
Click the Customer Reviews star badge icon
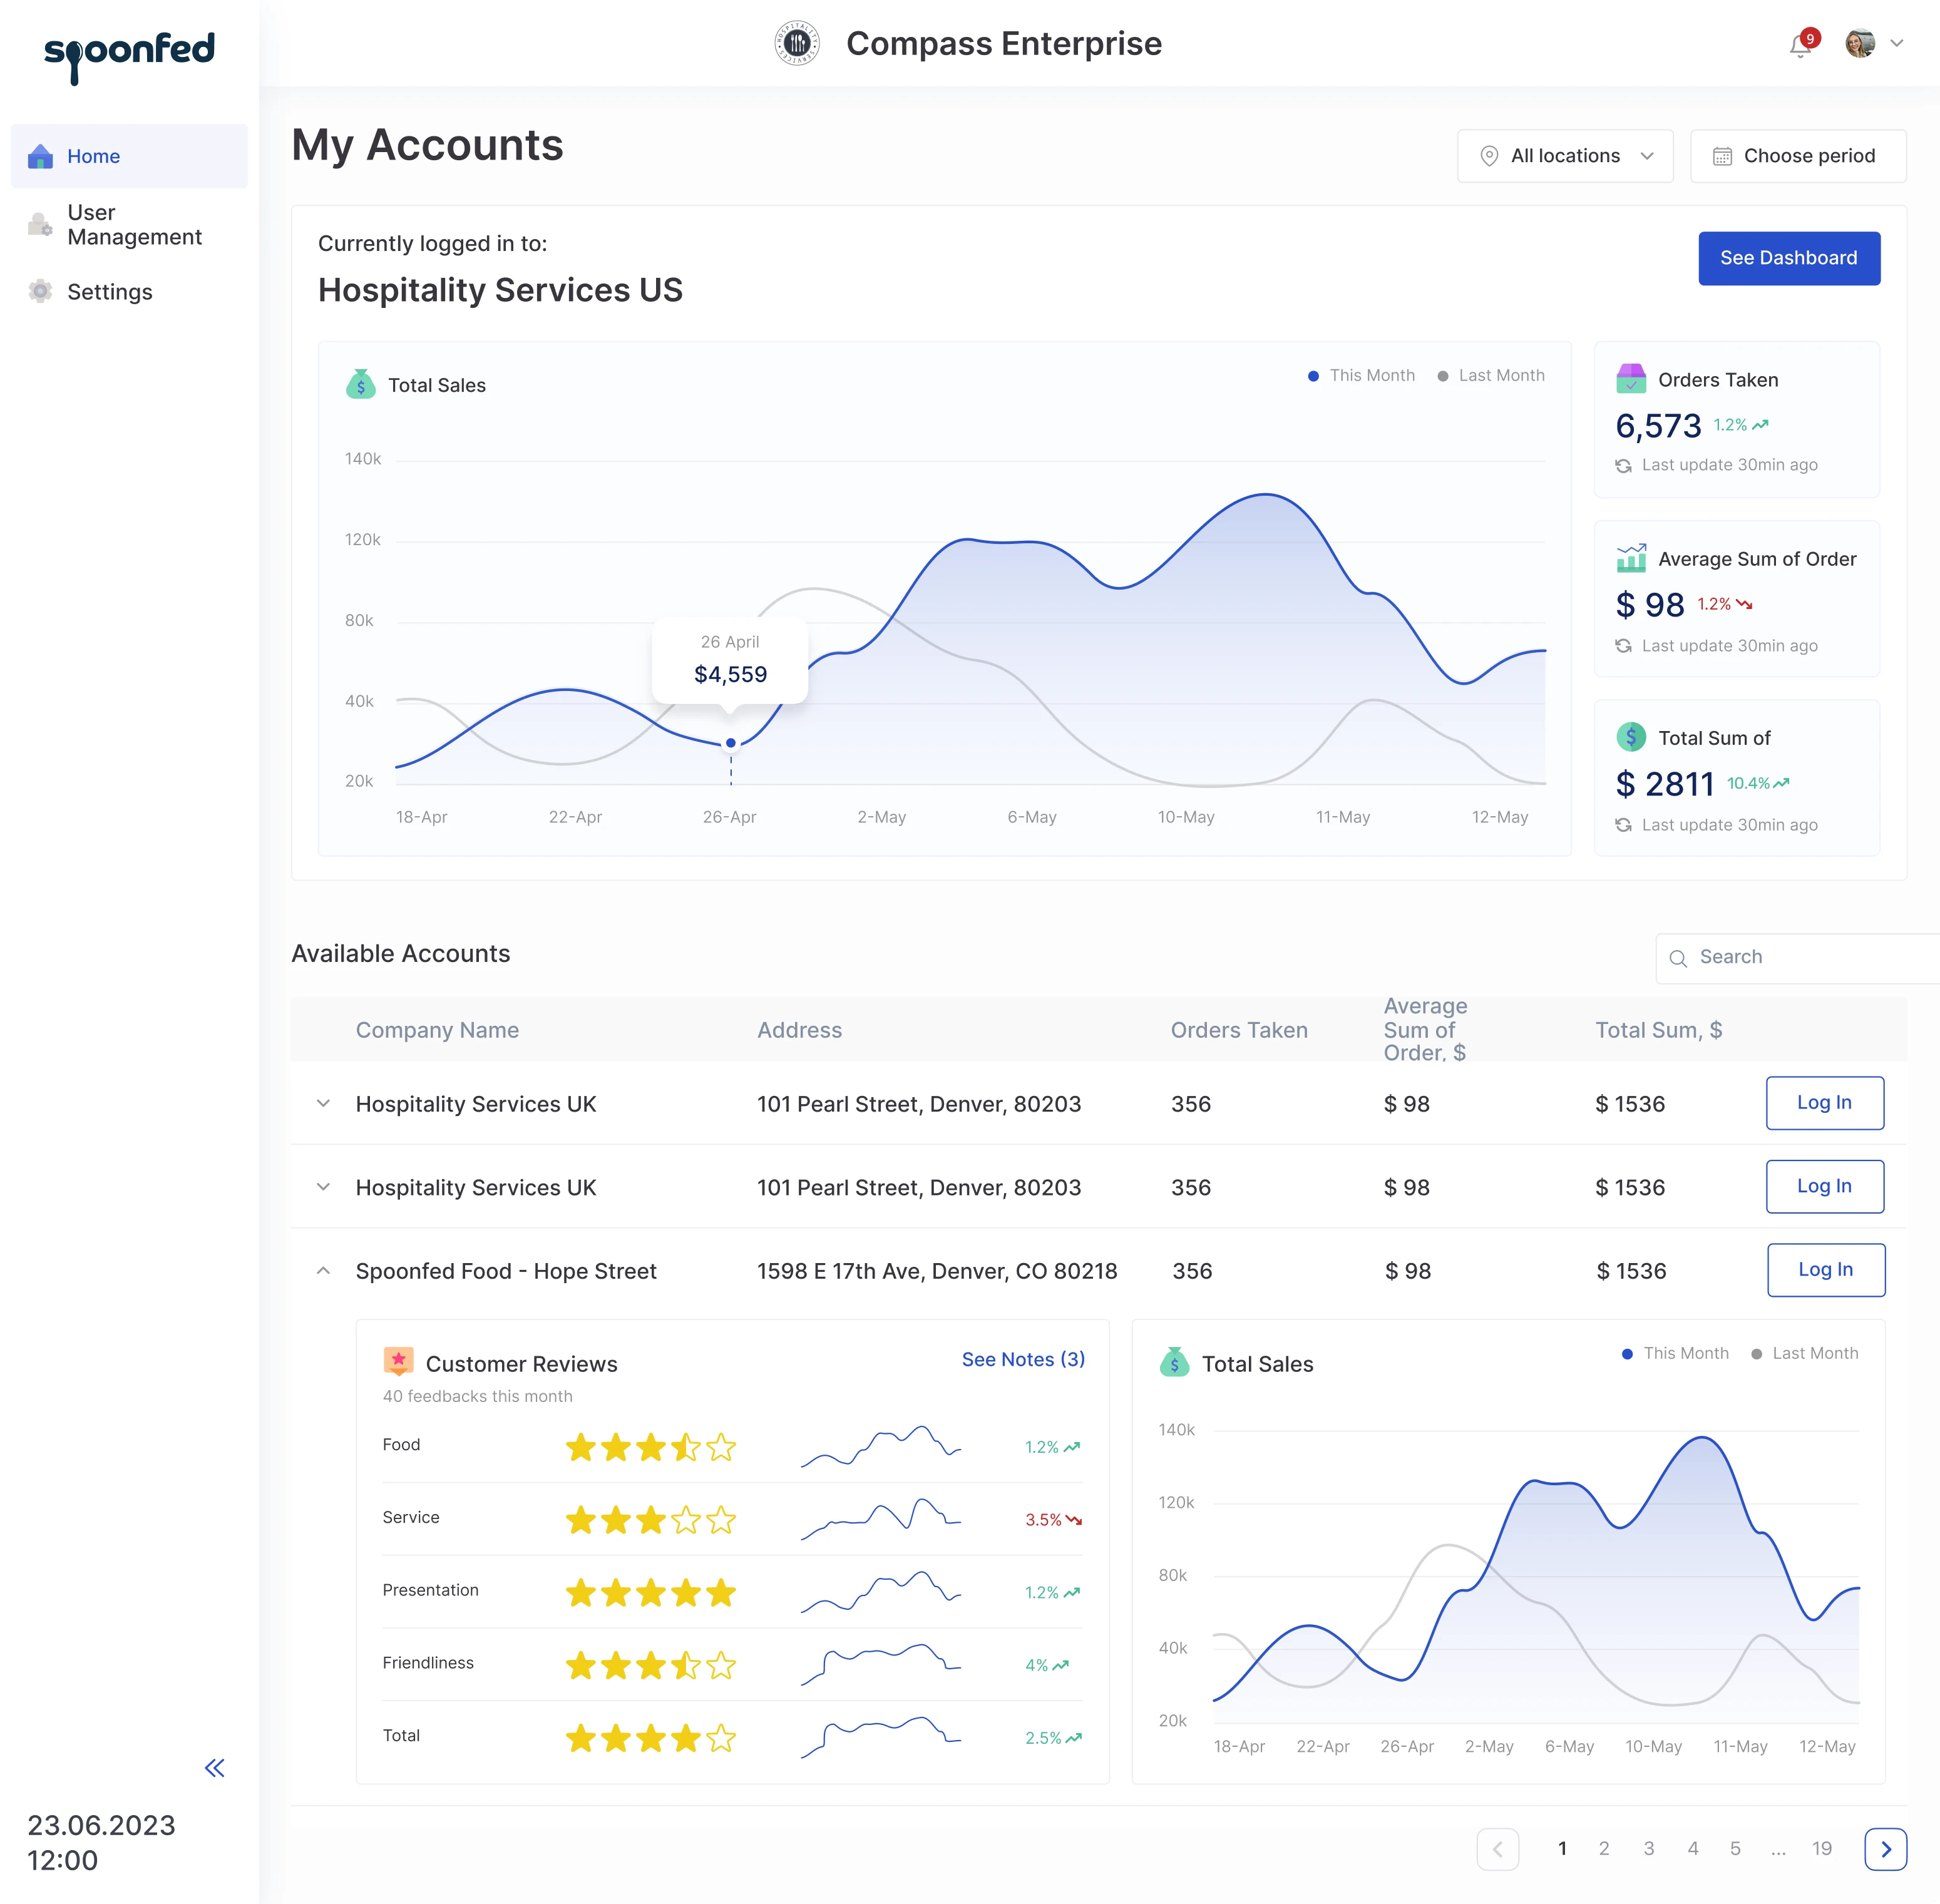[x=398, y=1361]
